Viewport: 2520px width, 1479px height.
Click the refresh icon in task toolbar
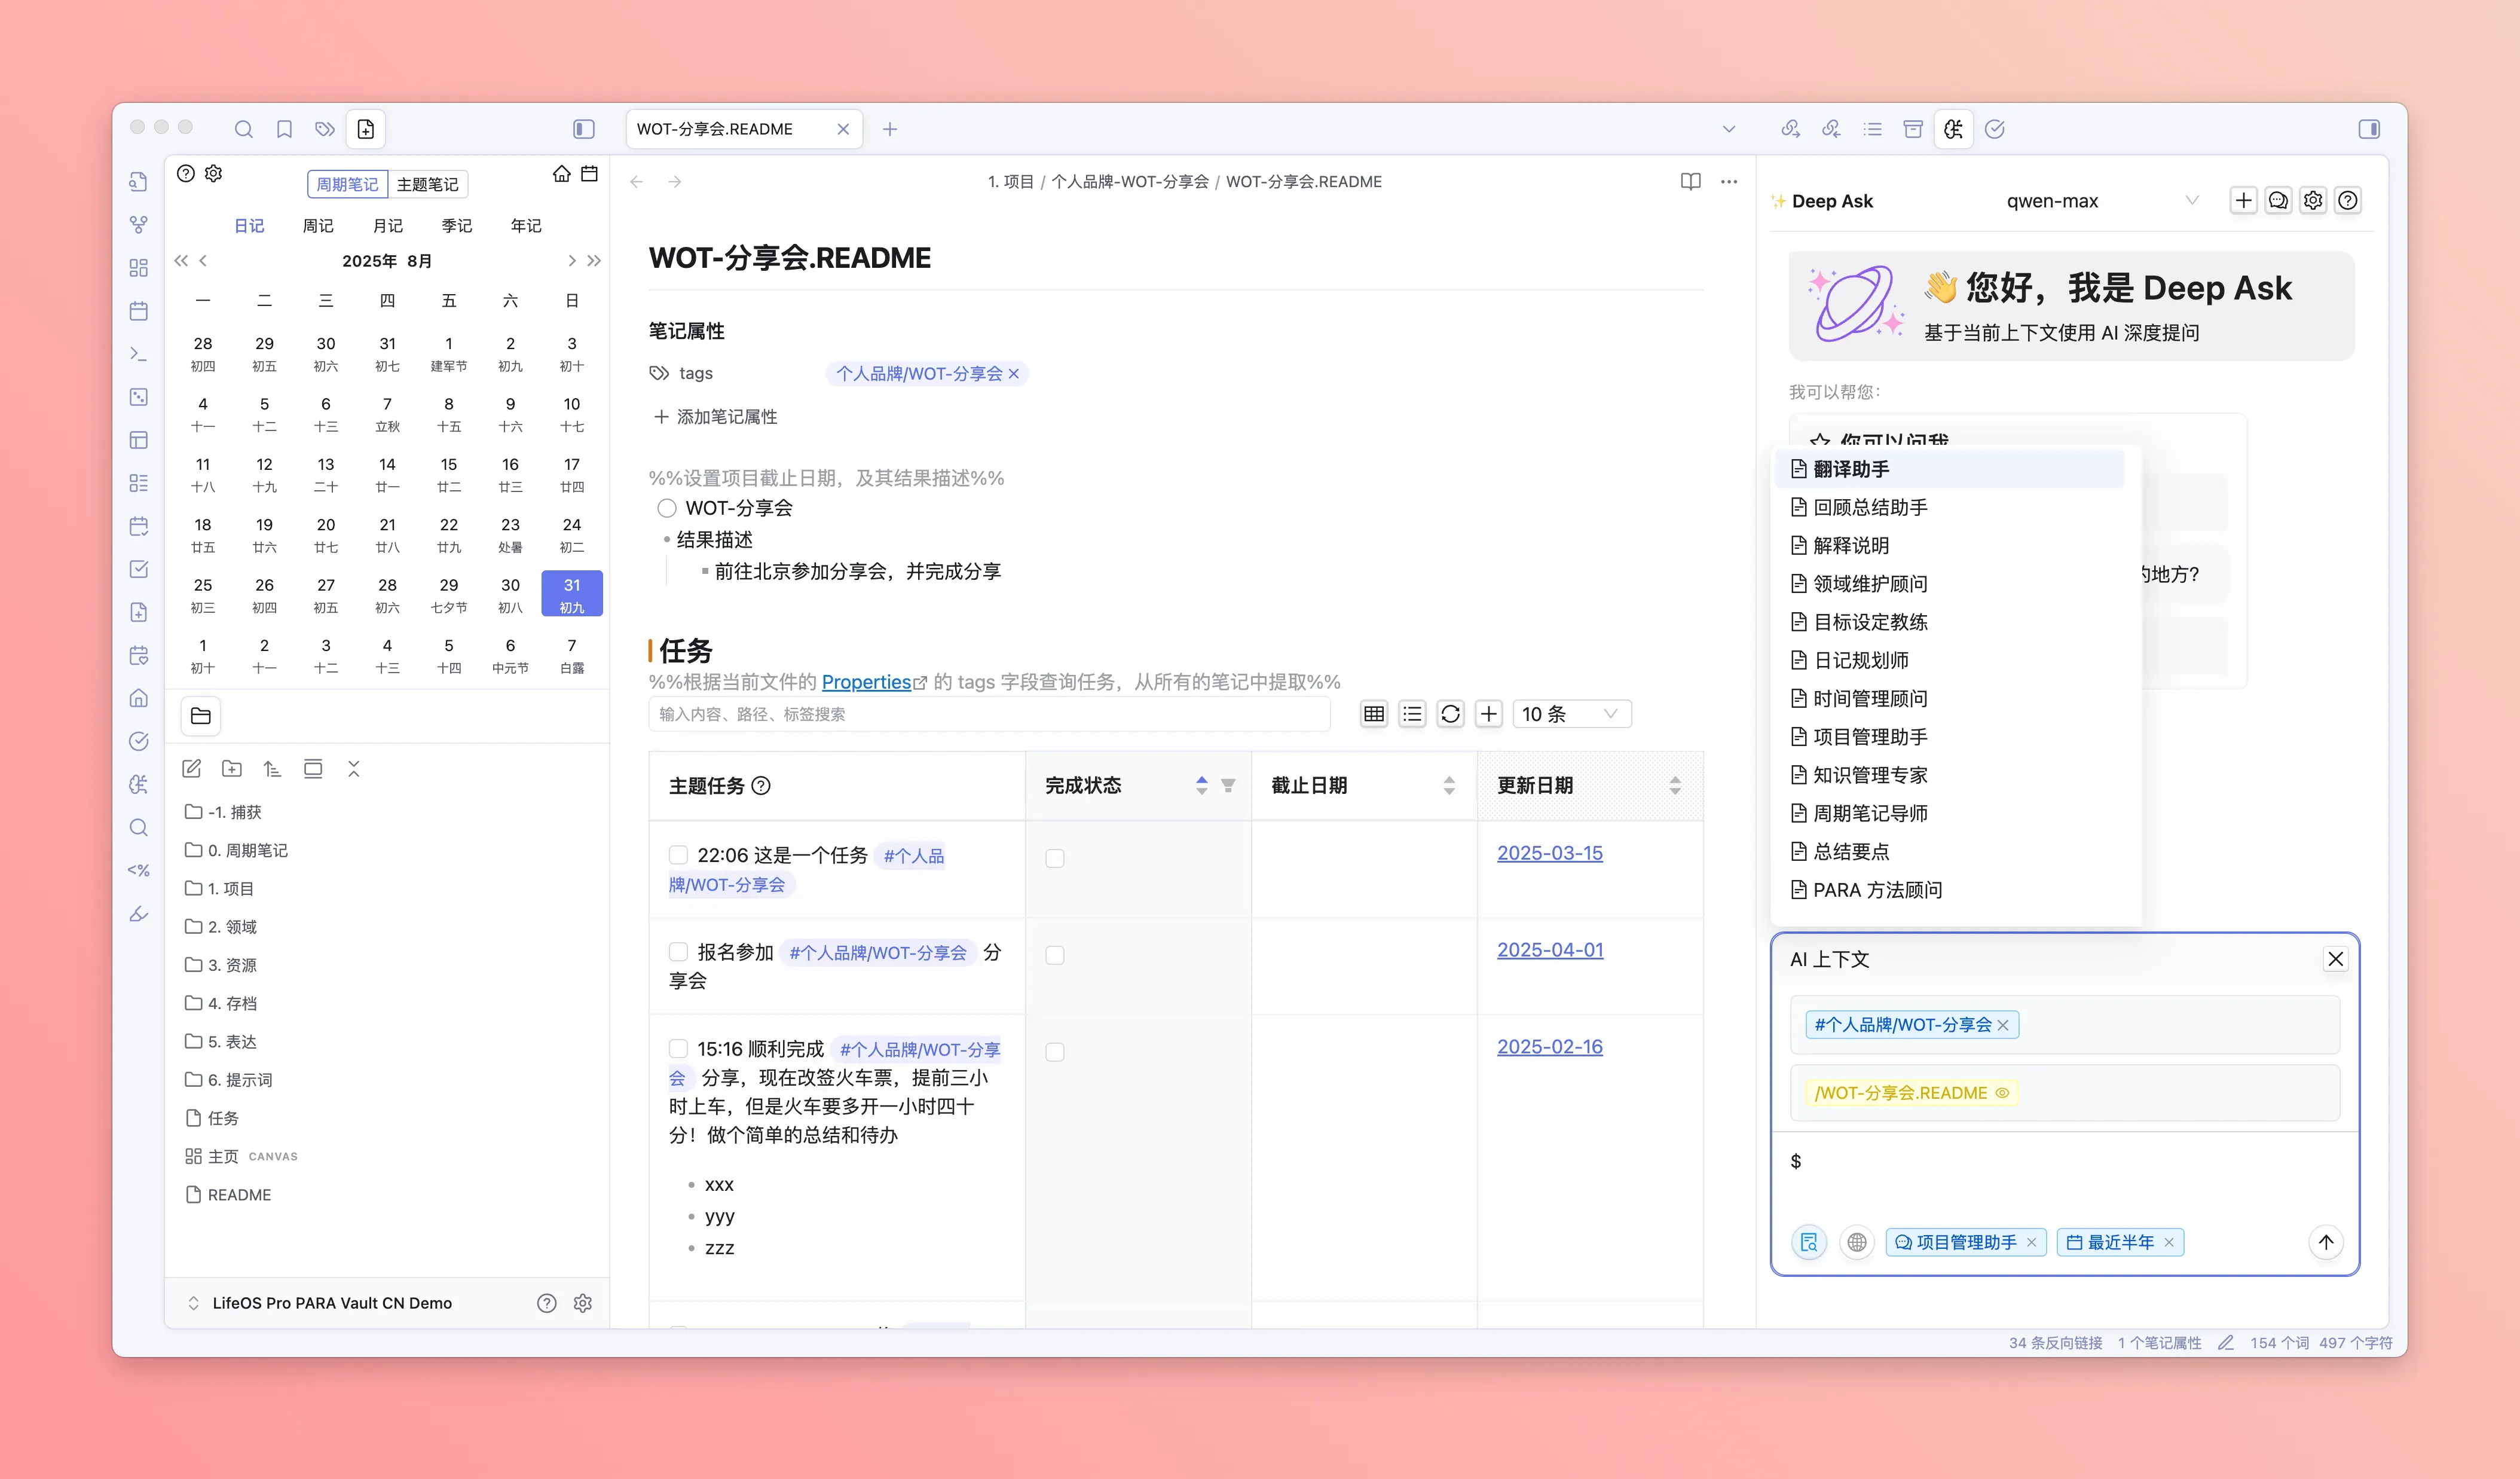click(x=1450, y=714)
